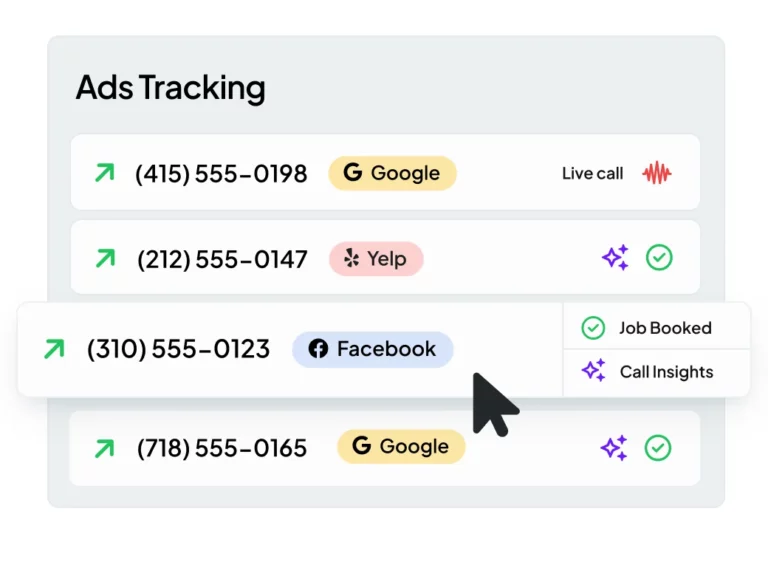Click the Live call status label

click(x=592, y=173)
